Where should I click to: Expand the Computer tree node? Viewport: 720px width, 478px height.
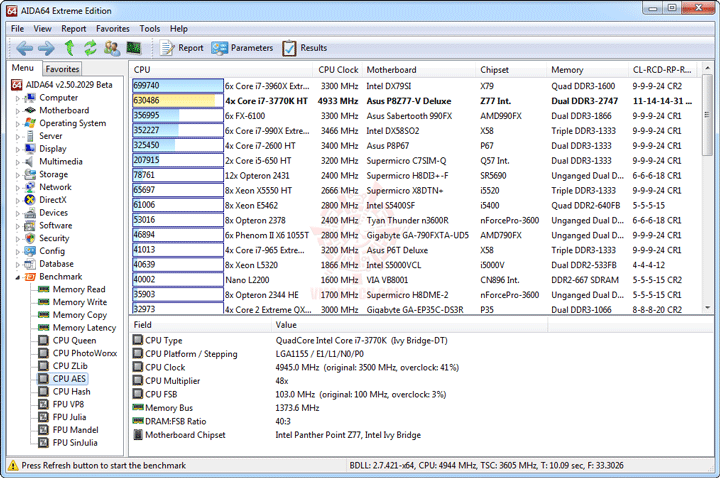click(x=18, y=98)
